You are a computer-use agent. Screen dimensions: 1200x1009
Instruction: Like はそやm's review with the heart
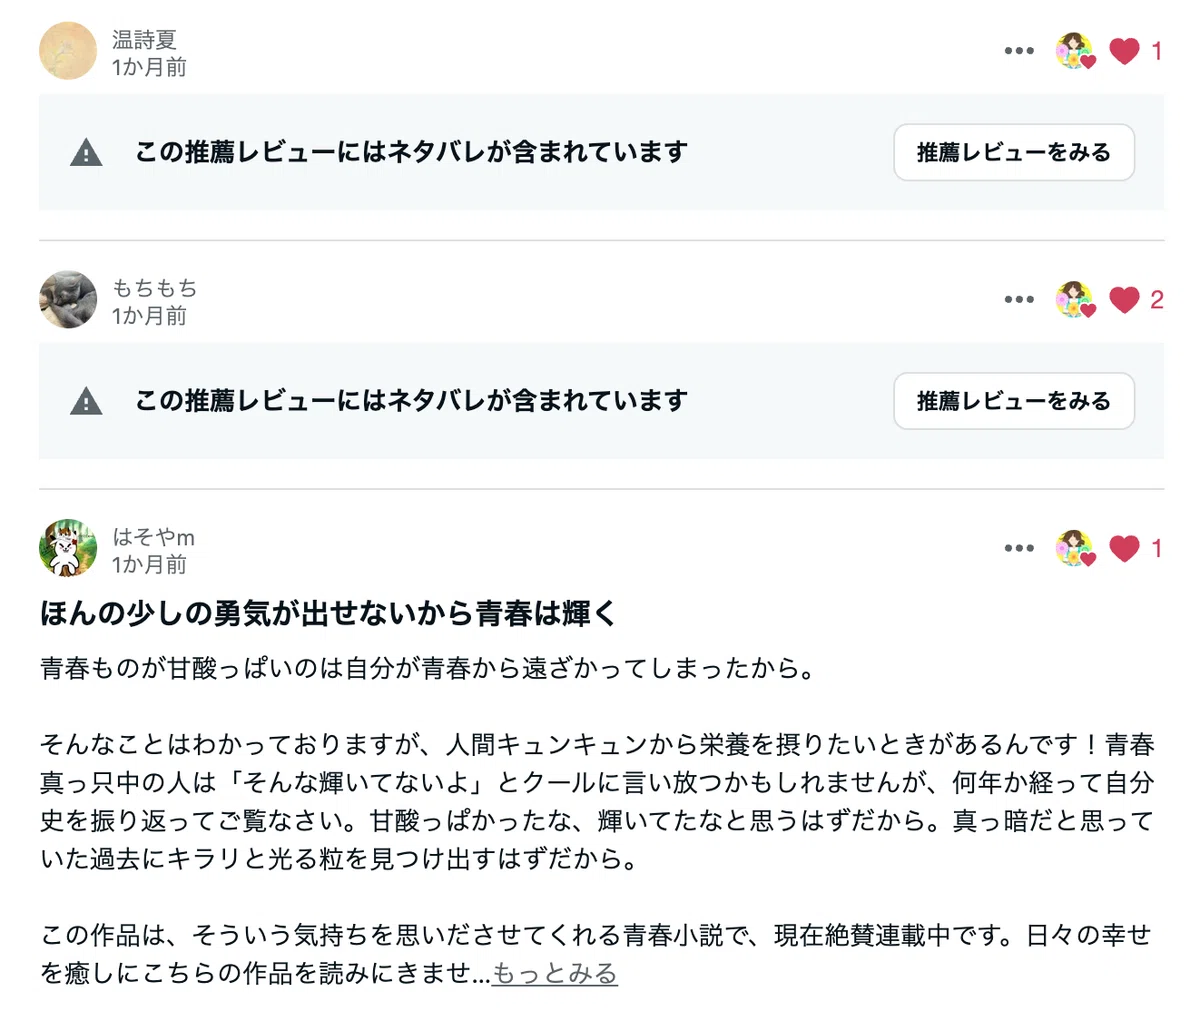(1125, 548)
